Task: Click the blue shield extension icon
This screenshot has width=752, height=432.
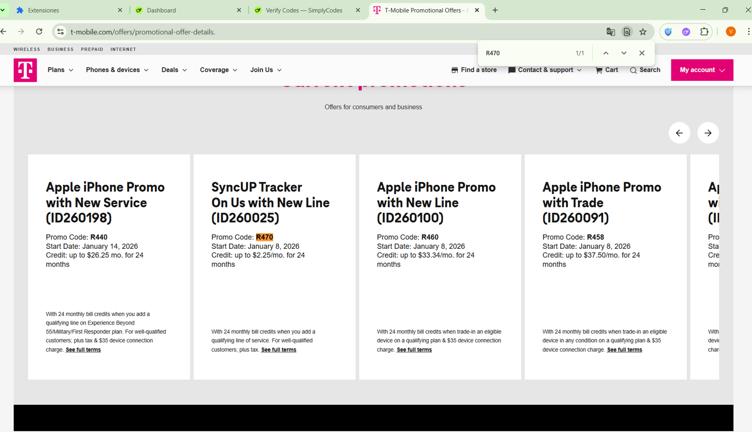Action: point(668,32)
